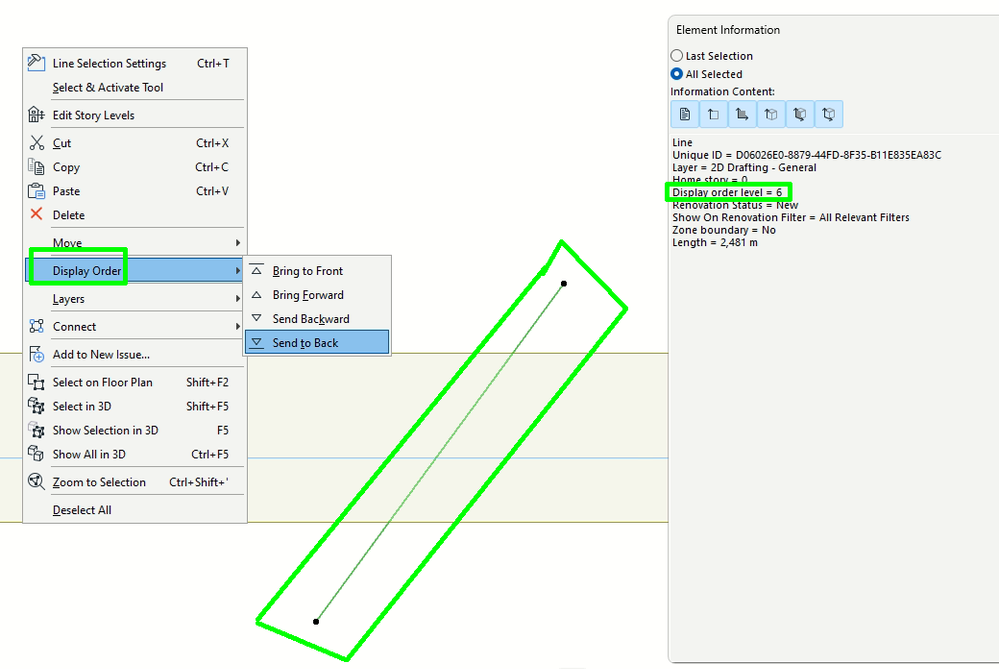Select the Last Selection radio button
The image size is (999, 669).
(676, 55)
